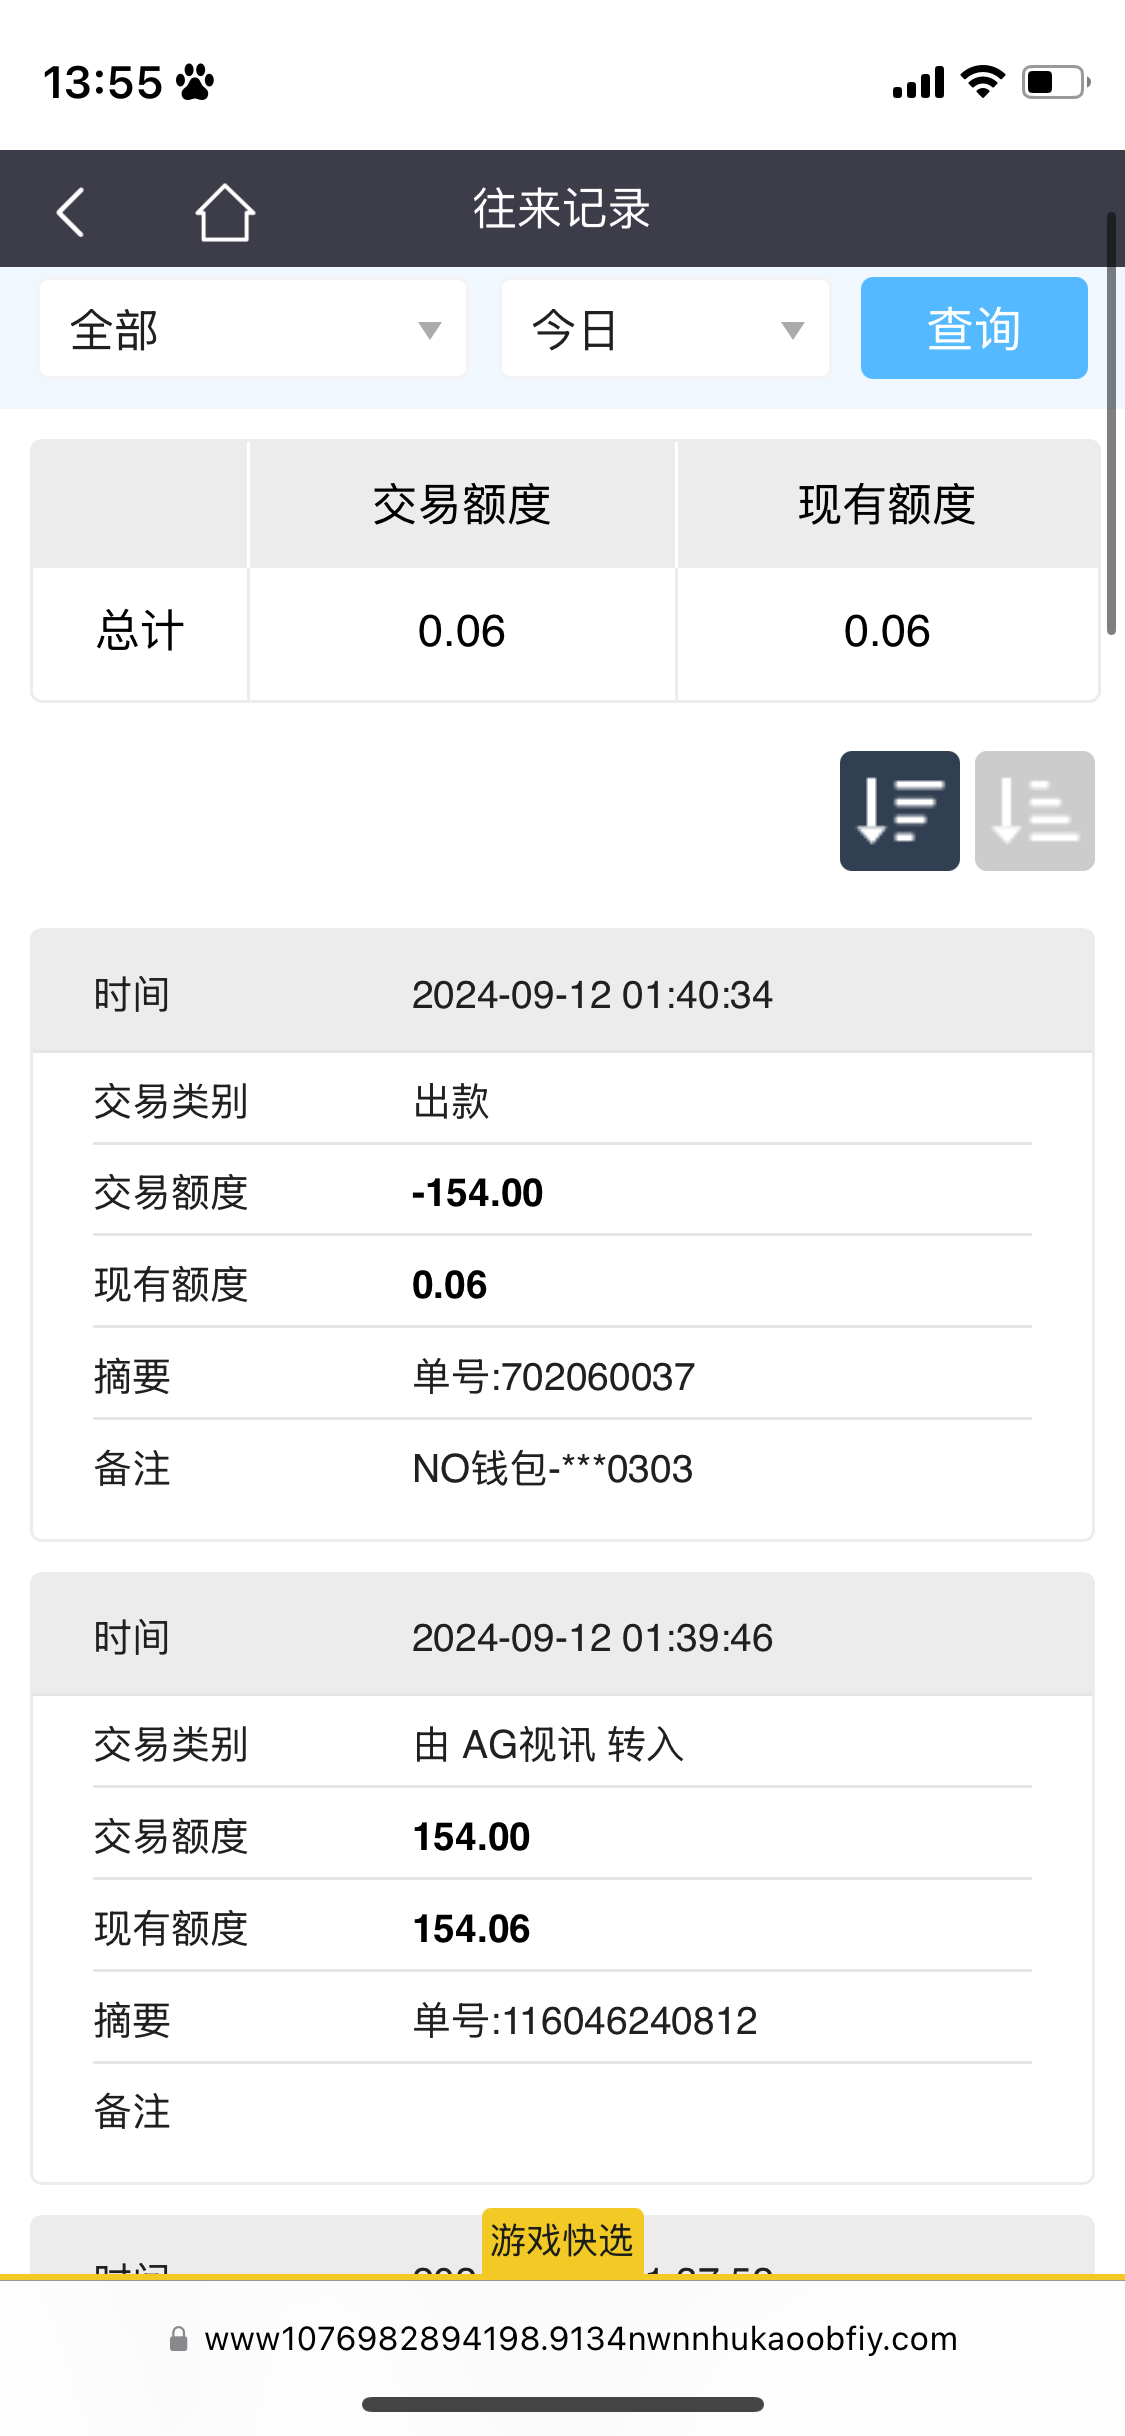Select the 01:40:34 withdrawal record header

tap(562, 994)
